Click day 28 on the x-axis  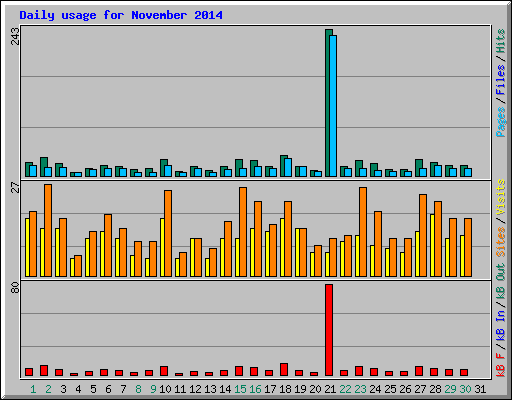pyautogui.click(x=435, y=389)
